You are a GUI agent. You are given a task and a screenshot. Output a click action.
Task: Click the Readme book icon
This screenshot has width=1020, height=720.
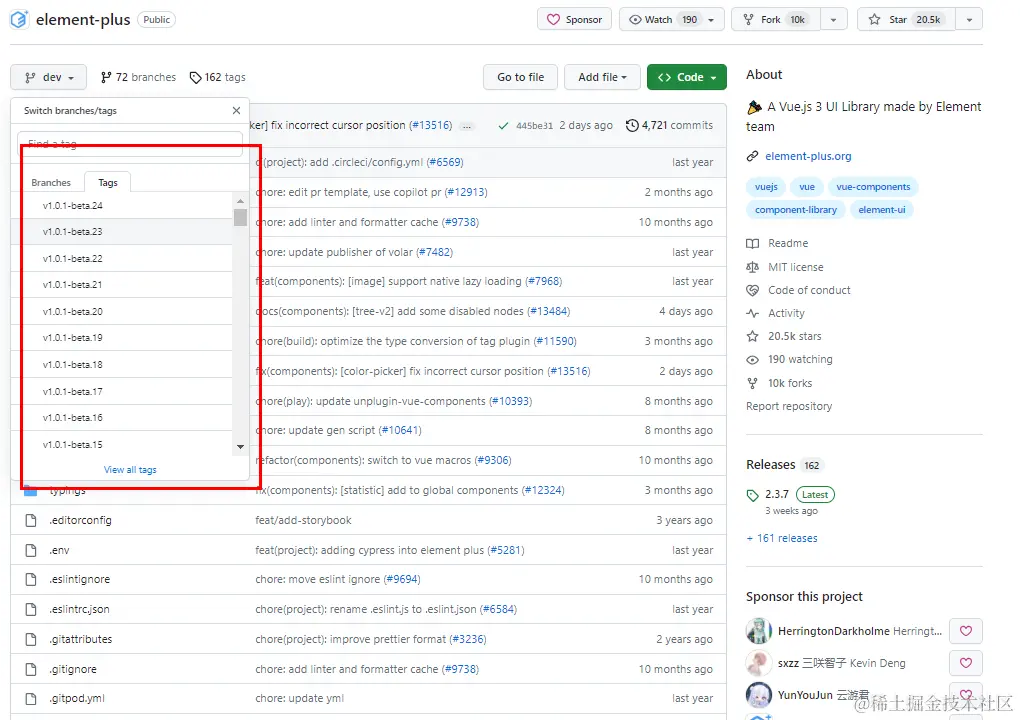pos(753,243)
